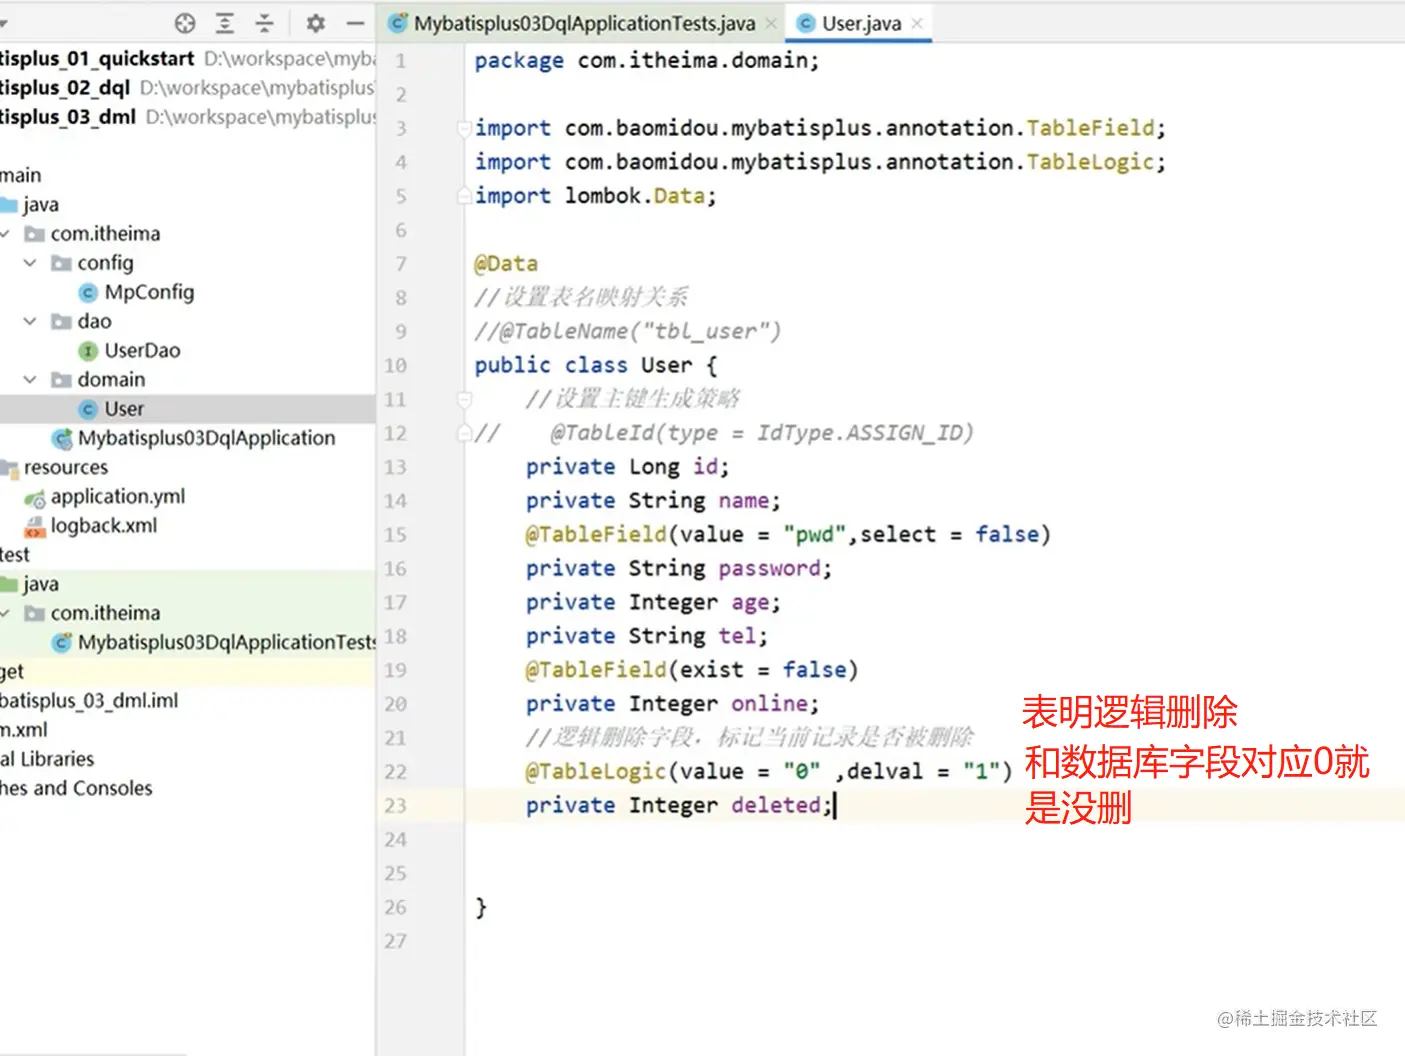Close the Mybatisplus03DqlApplicationTests.java tab
Image resolution: width=1405 pixels, height=1056 pixels.
pos(771,23)
